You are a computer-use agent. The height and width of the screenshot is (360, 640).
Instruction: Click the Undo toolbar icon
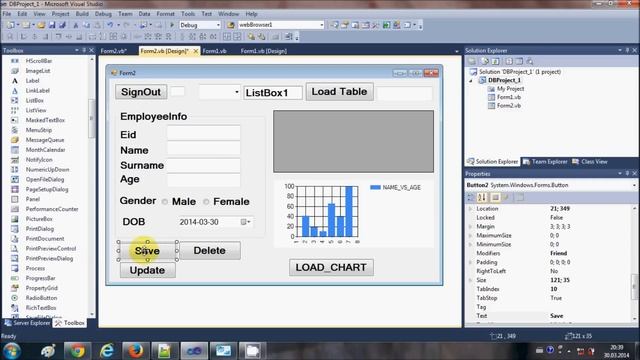pos(110,25)
